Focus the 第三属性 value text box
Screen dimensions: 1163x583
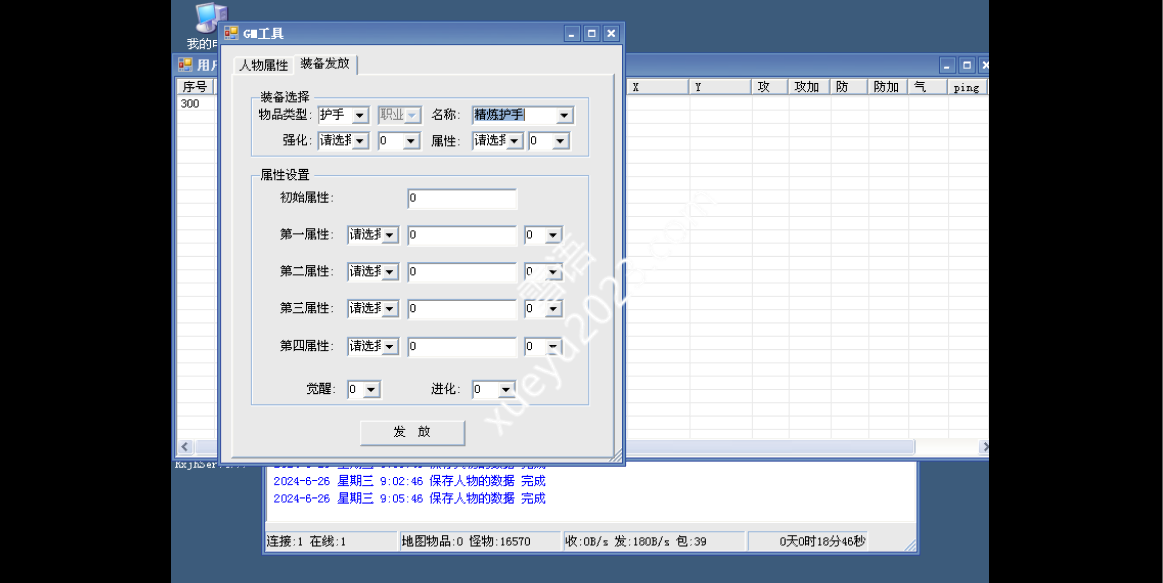(x=461, y=309)
